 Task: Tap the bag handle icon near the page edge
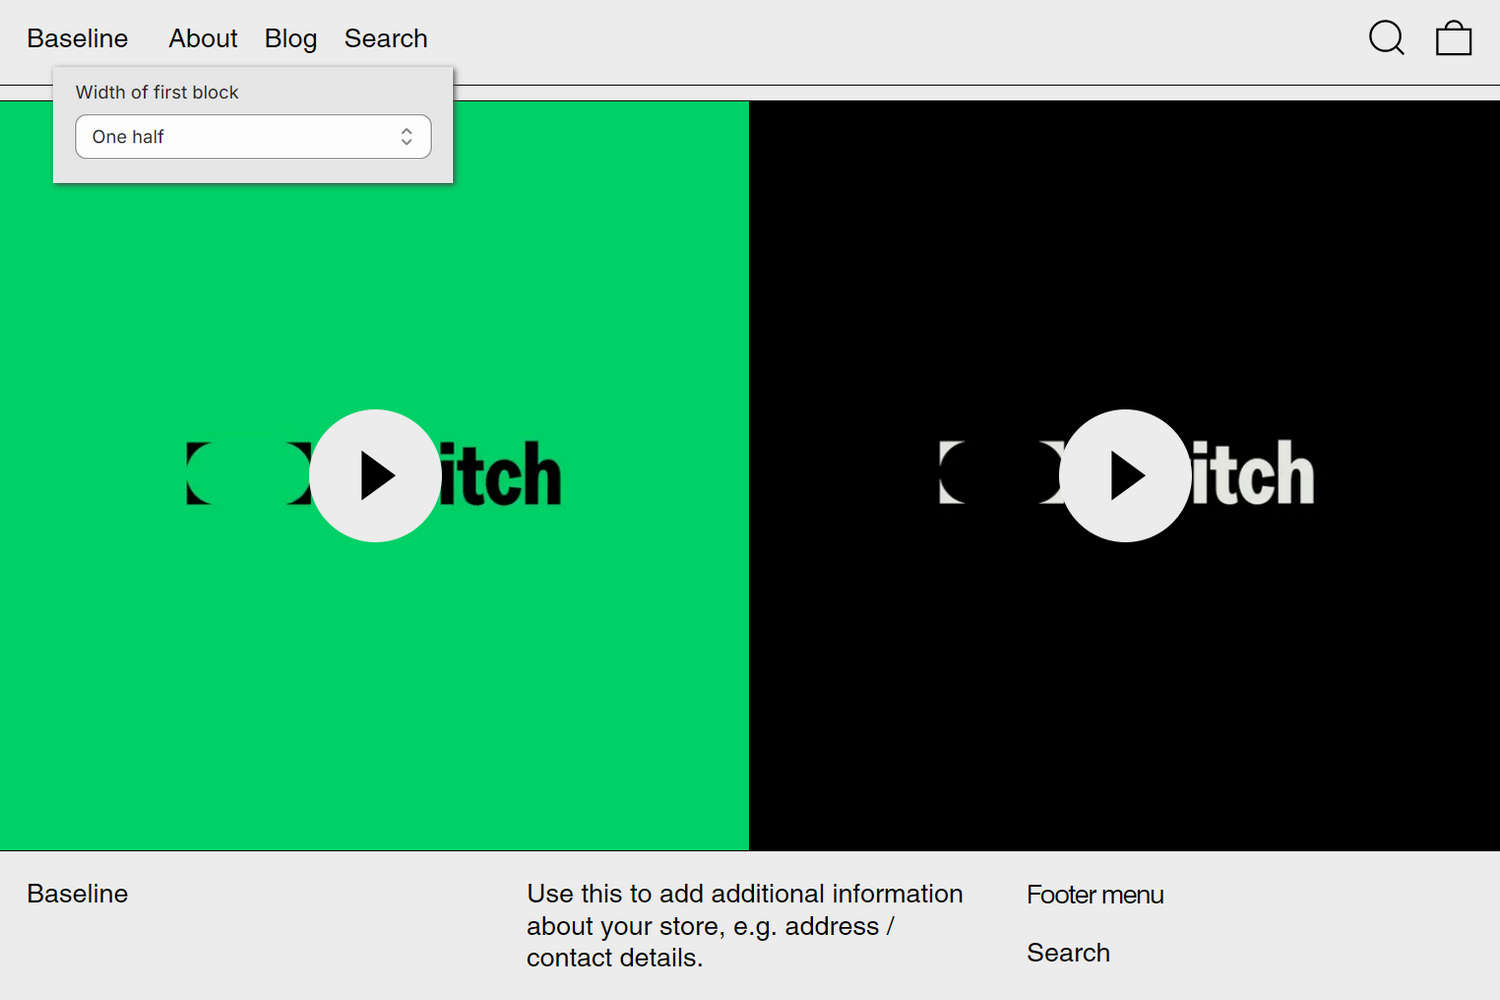(1453, 38)
